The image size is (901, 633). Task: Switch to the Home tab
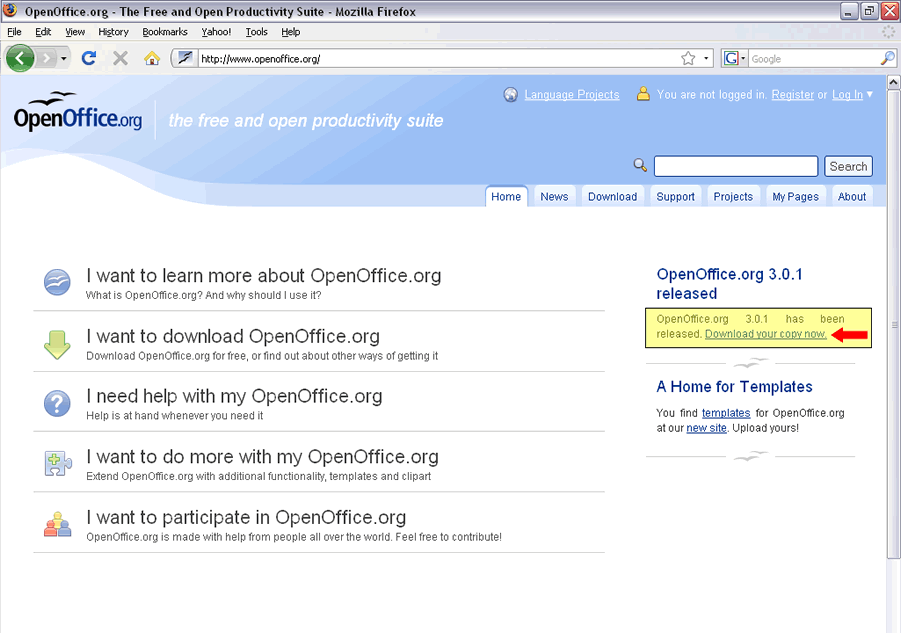(506, 196)
